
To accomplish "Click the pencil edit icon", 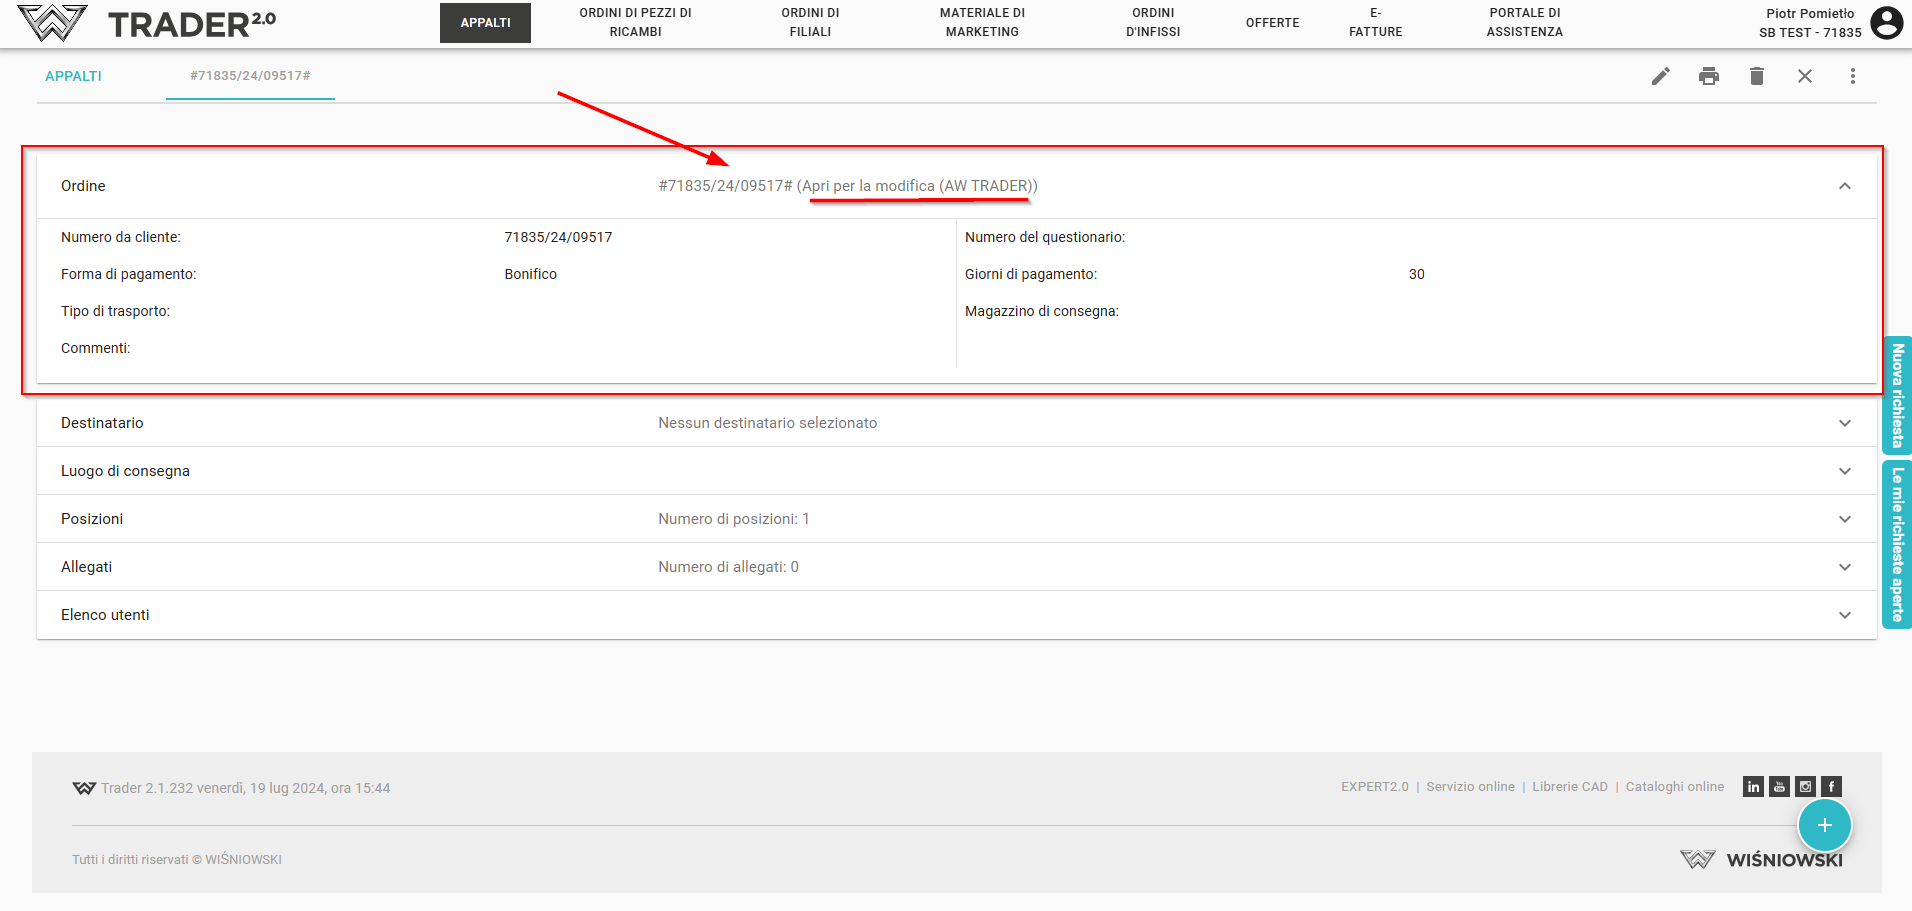I will click(x=1660, y=76).
